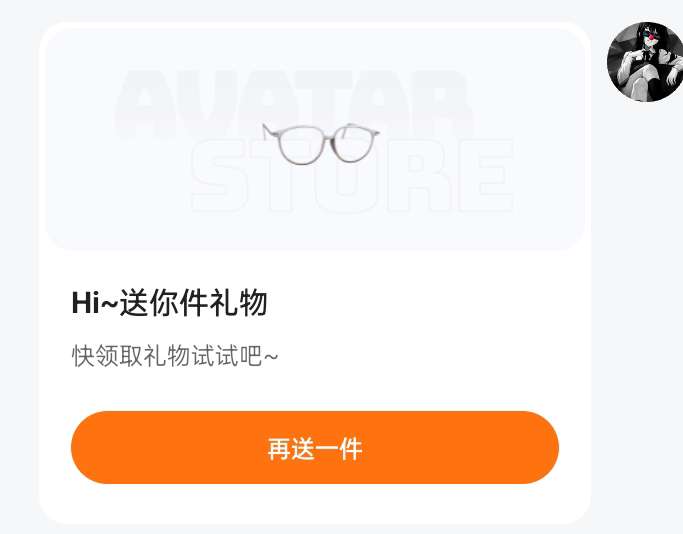Tap the 再送 characters on the button
This screenshot has height=534, width=683.
point(291,449)
